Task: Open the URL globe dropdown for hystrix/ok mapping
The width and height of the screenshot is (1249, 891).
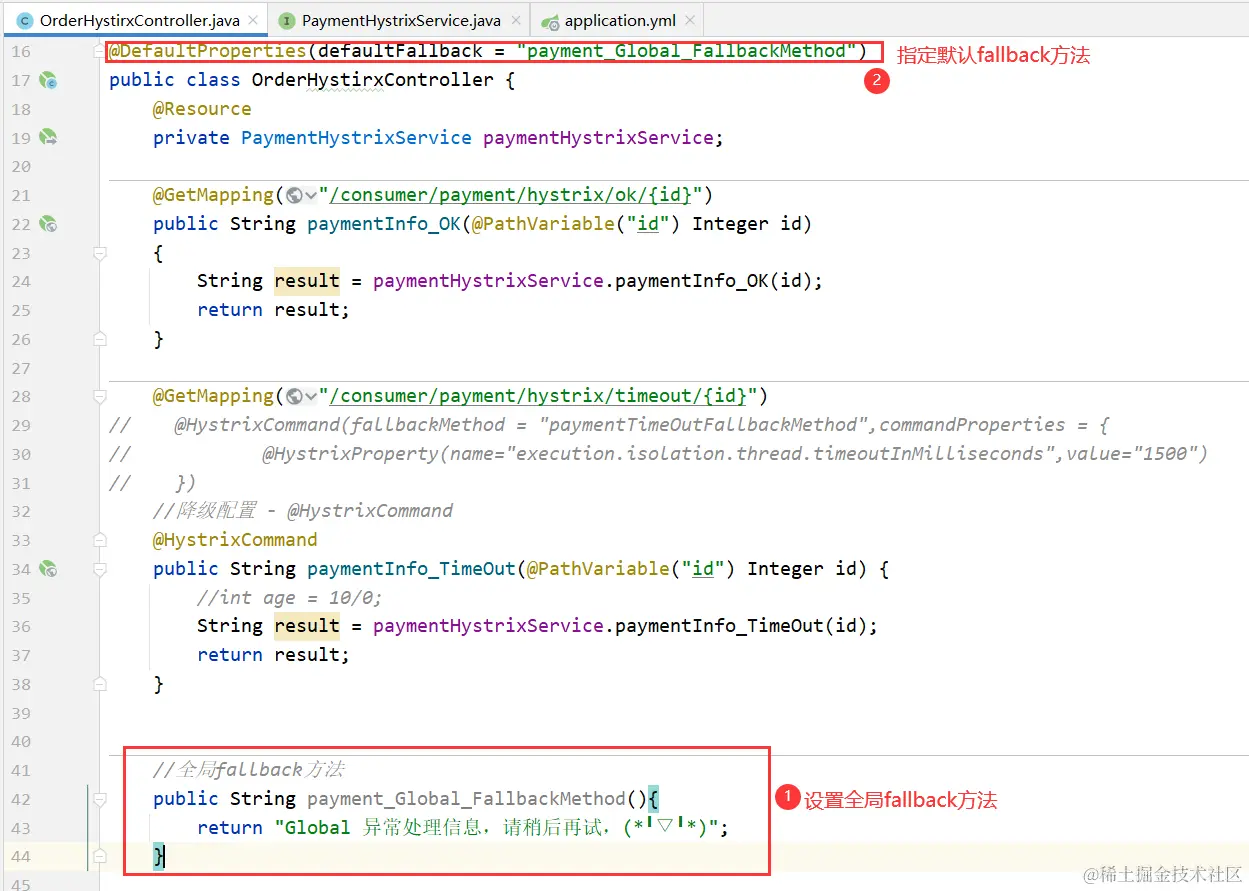Action: pos(301,196)
